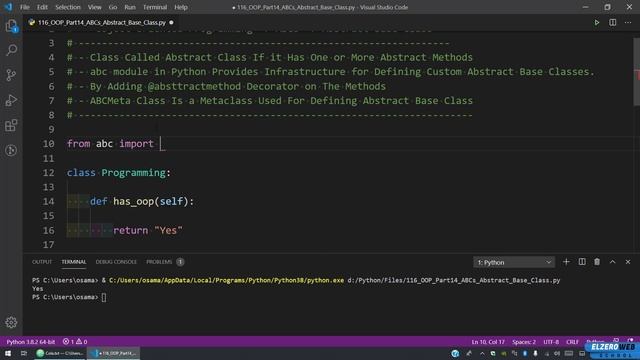Viewport: 640px width, 360px height.
Task: Open the Windows Start button
Action: click(x=8, y=353)
